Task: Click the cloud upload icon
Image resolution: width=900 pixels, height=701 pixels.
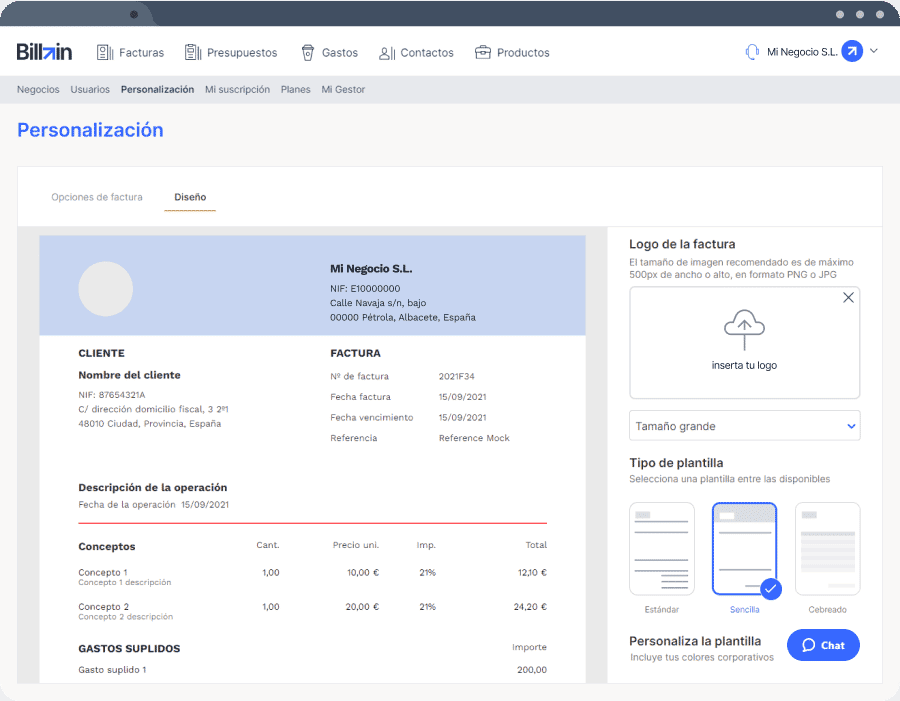Action: click(x=744, y=329)
